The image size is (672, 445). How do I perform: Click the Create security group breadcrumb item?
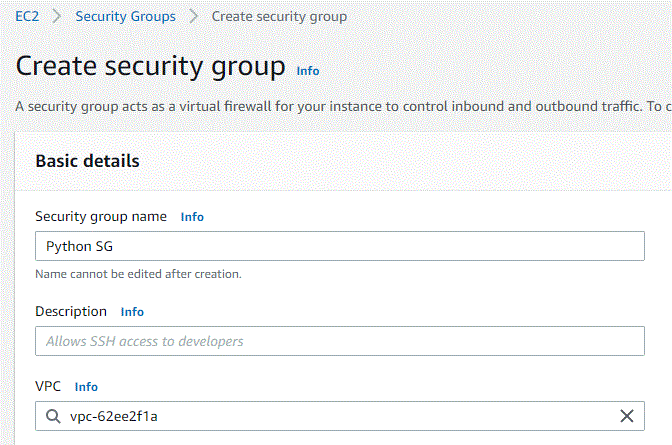pyautogui.click(x=279, y=17)
